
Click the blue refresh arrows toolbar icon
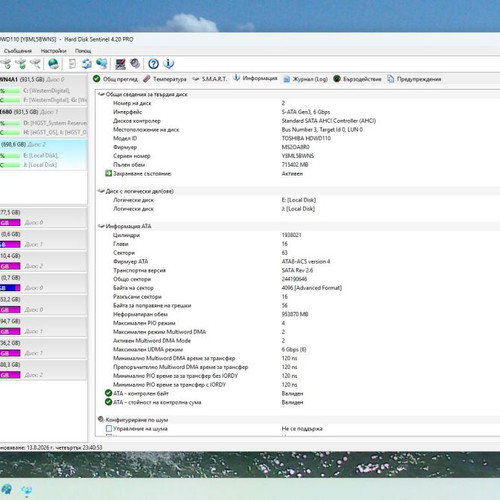[x=87, y=63]
